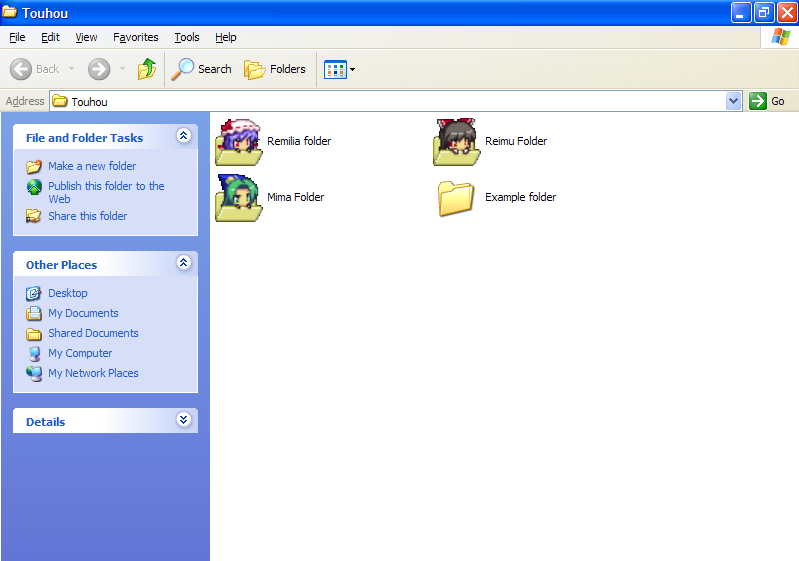Collapse the File and Folder Tasks panel
This screenshot has width=799, height=561.
tap(183, 136)
